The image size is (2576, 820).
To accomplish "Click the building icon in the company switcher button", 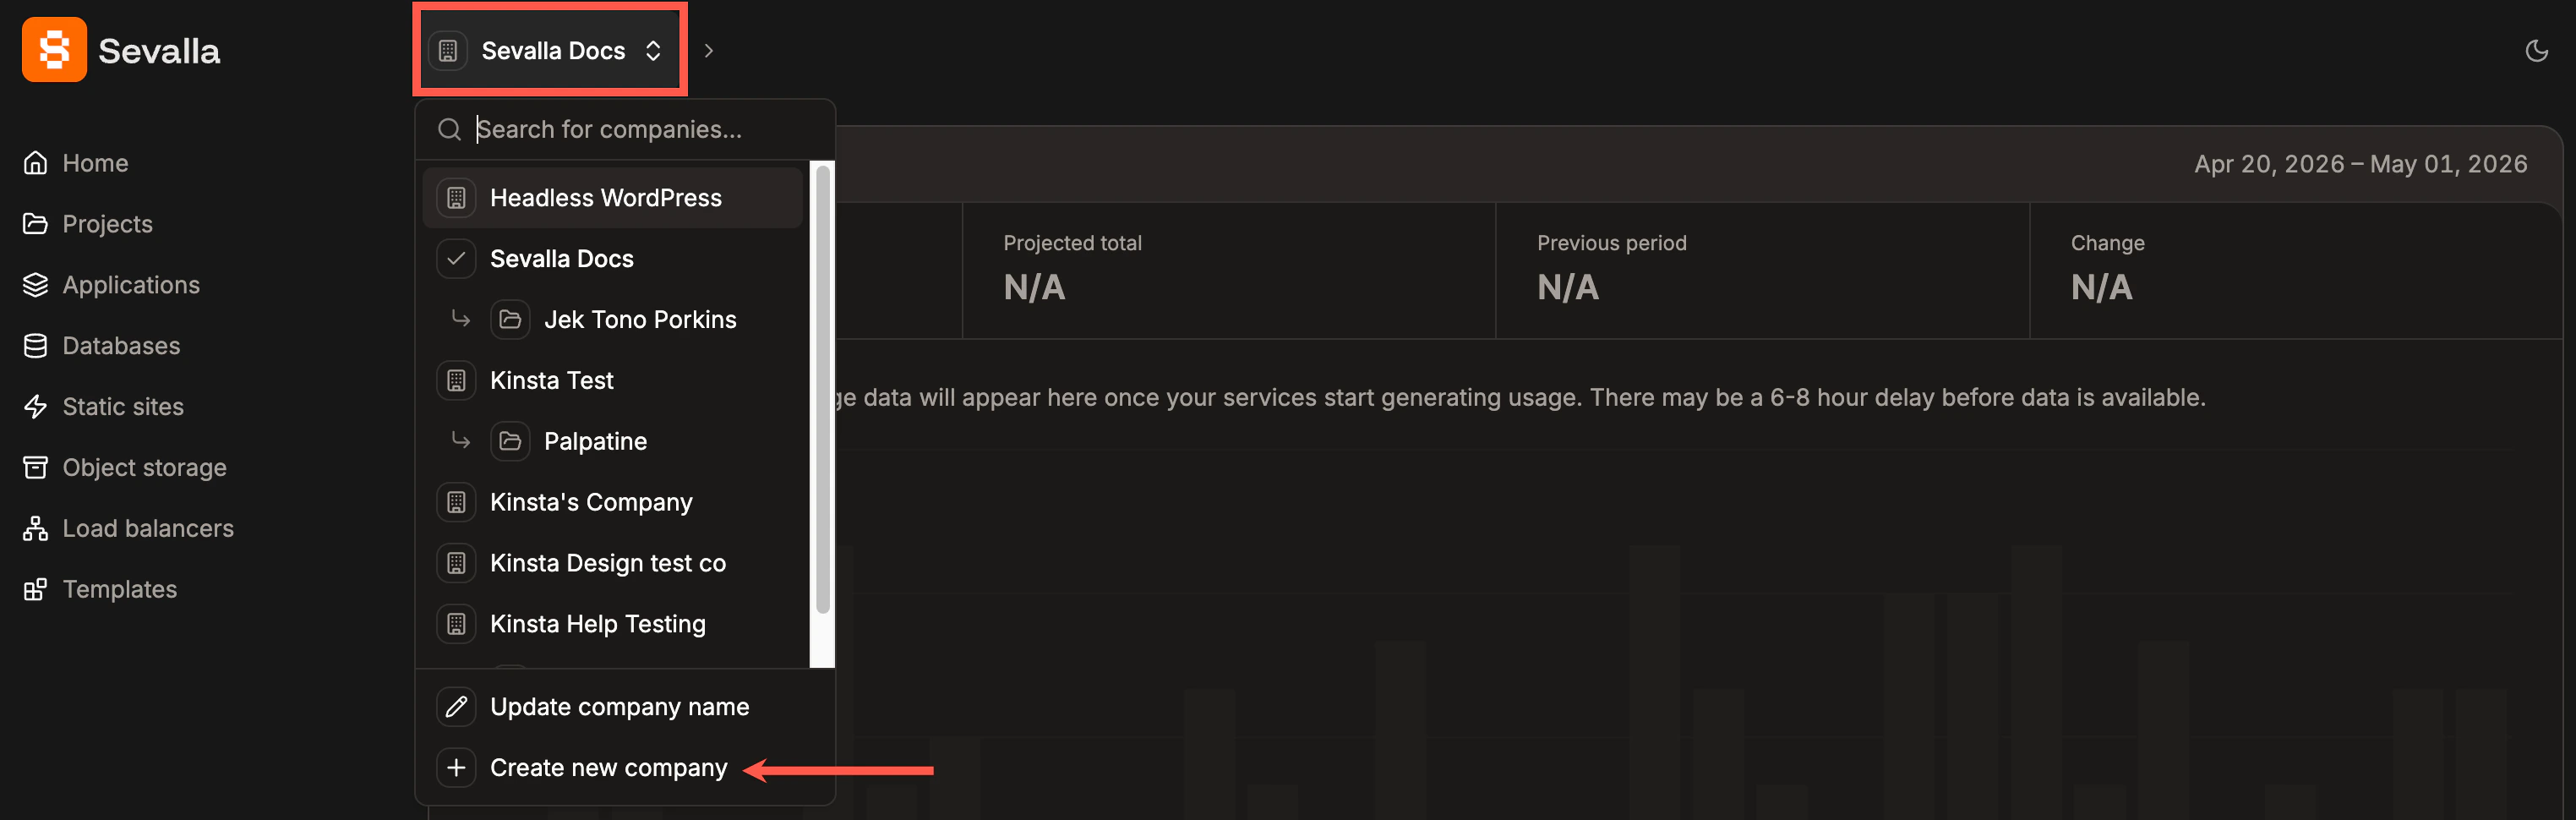I will (448, 51).
